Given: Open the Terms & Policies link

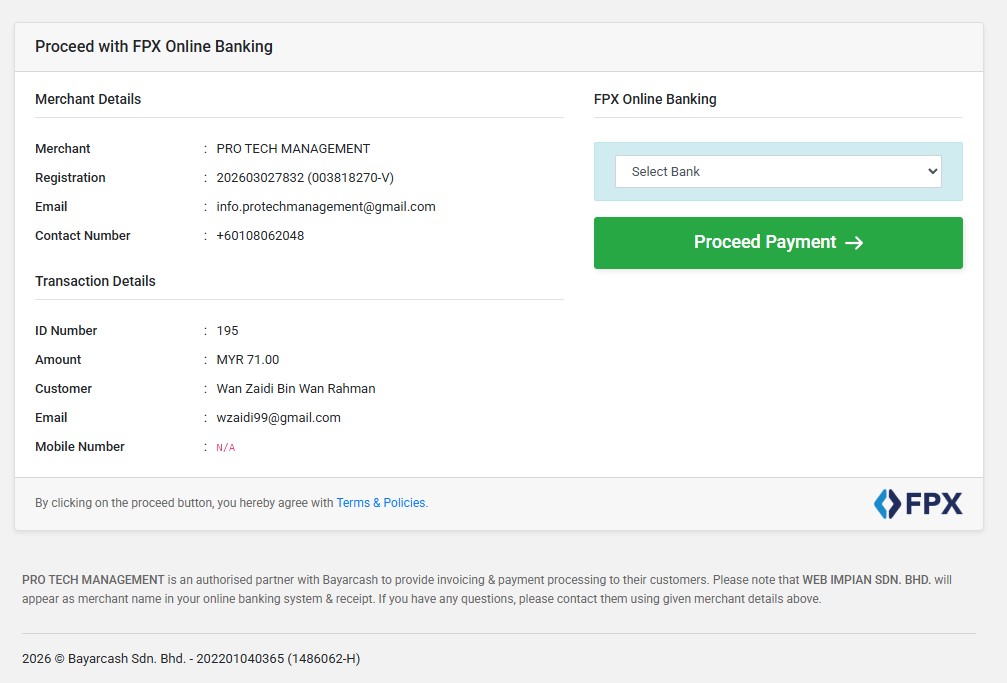Looking at the screenshot, I should click(381, 502).
